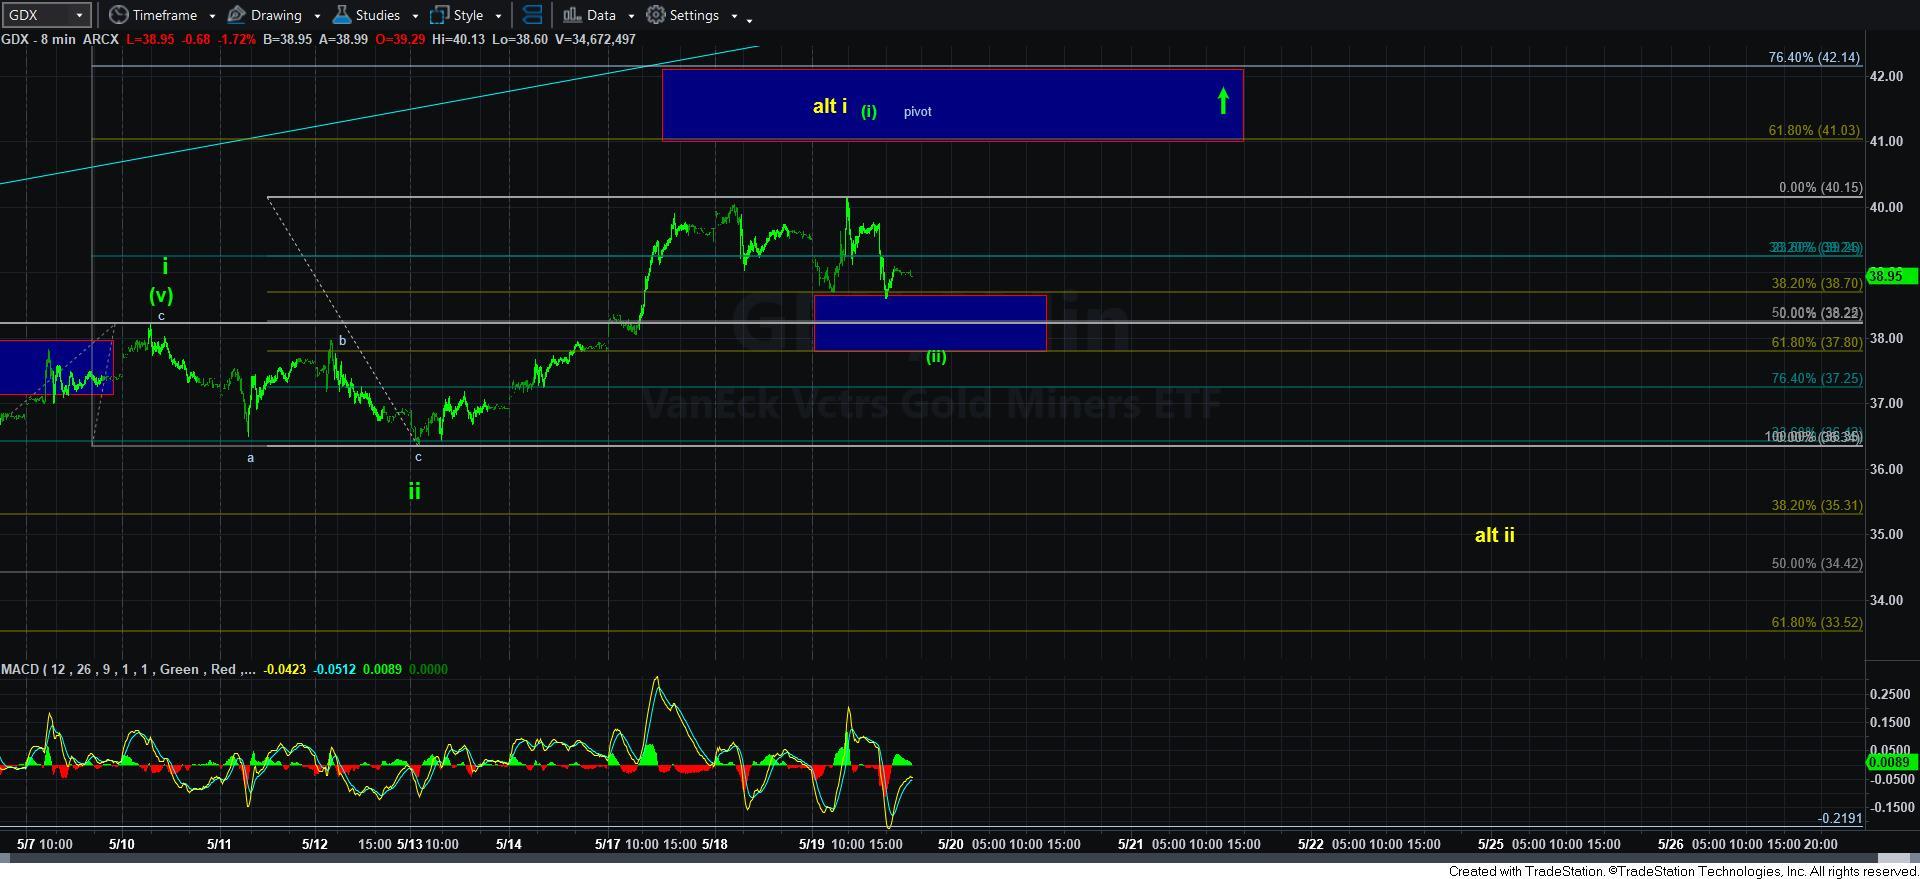
Task: Select the yellow 'alt ii' label
Action: click(1494, 535)
